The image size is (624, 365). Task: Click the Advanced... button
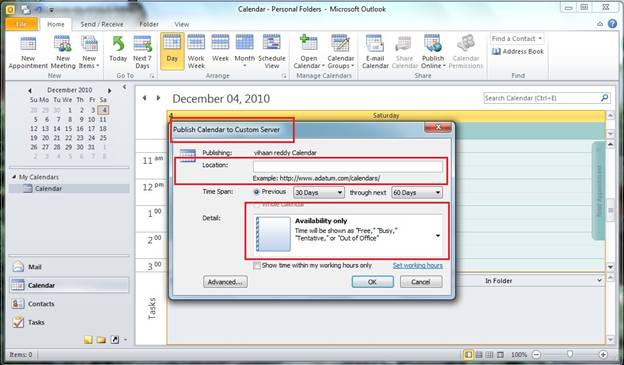225,282
